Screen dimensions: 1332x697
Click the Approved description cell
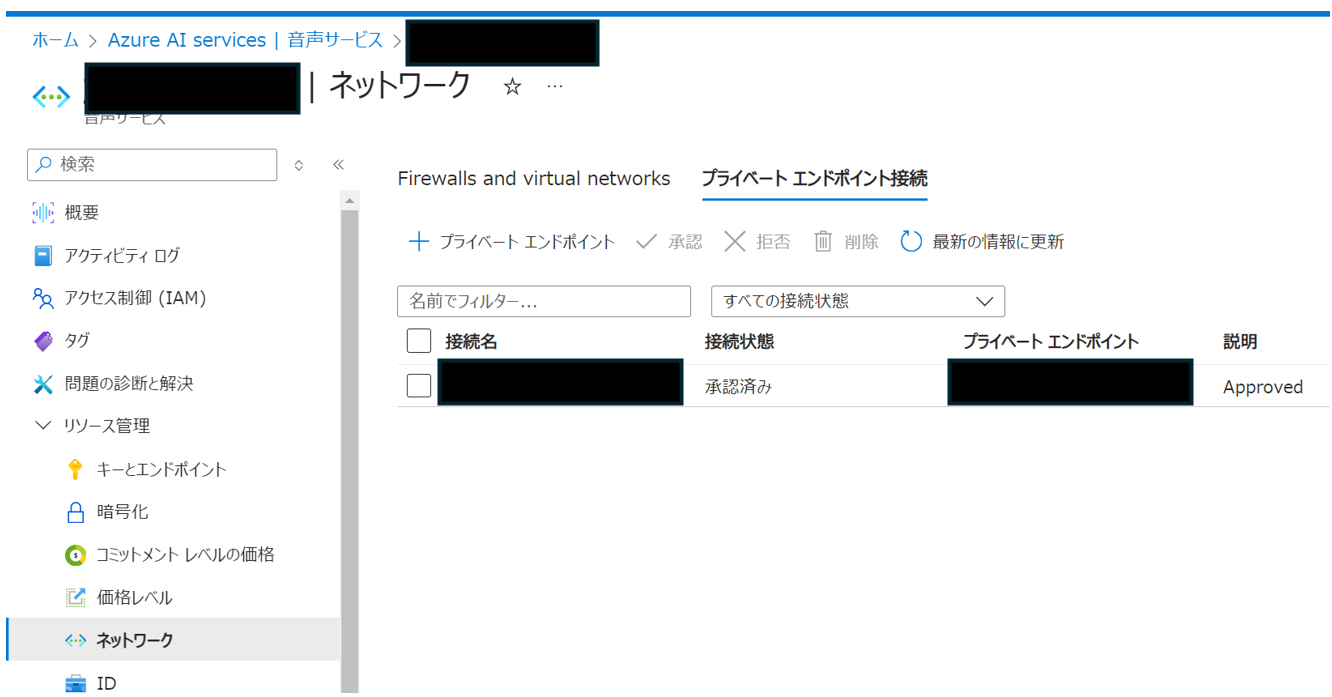click(x=1263, y=387)
